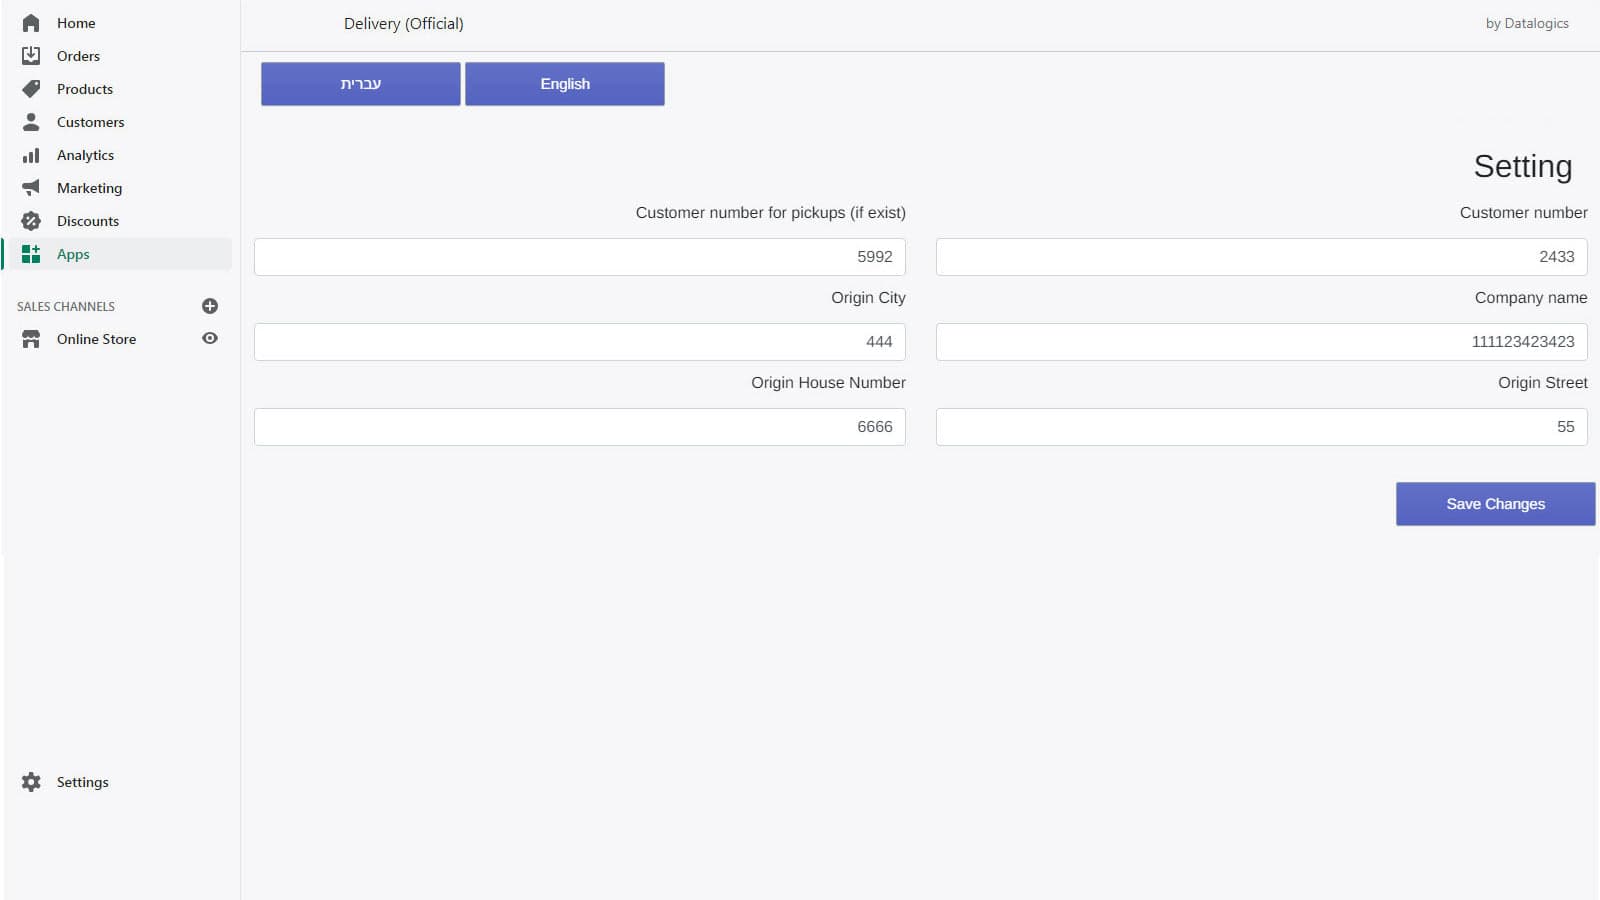Select the Origin House Number field
The width and height of the screenshot is (1600, 900).
point(579,426)
